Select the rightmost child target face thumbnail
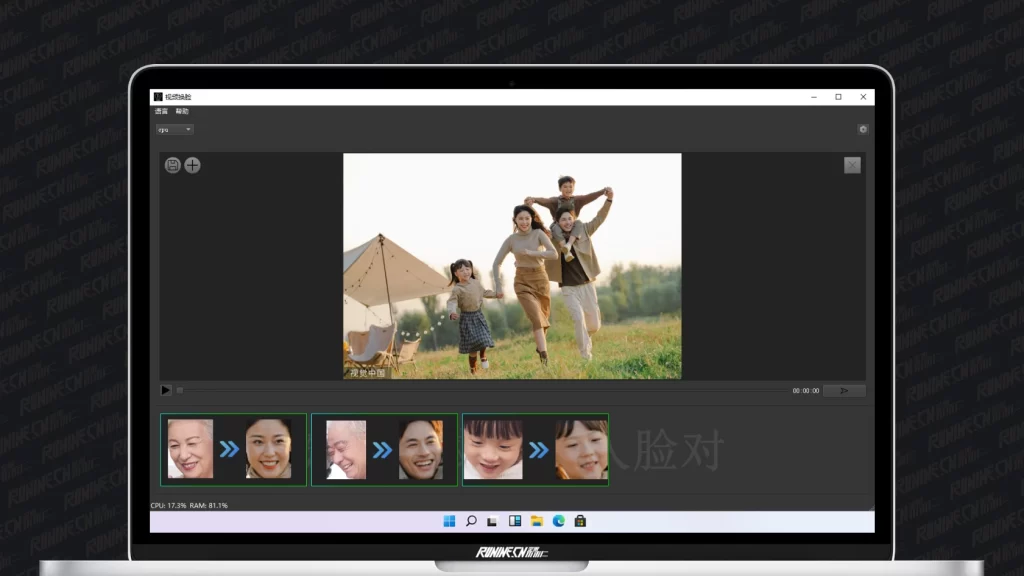 [581, 449]
